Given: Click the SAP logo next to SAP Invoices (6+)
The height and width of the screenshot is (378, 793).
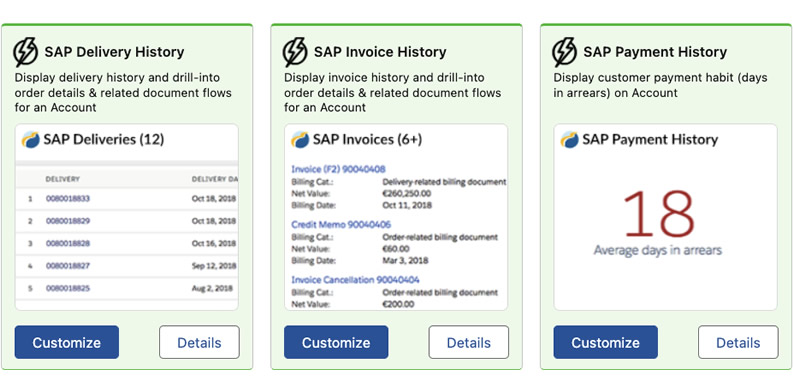Looking at the screenshot, I should coord(300,140).
